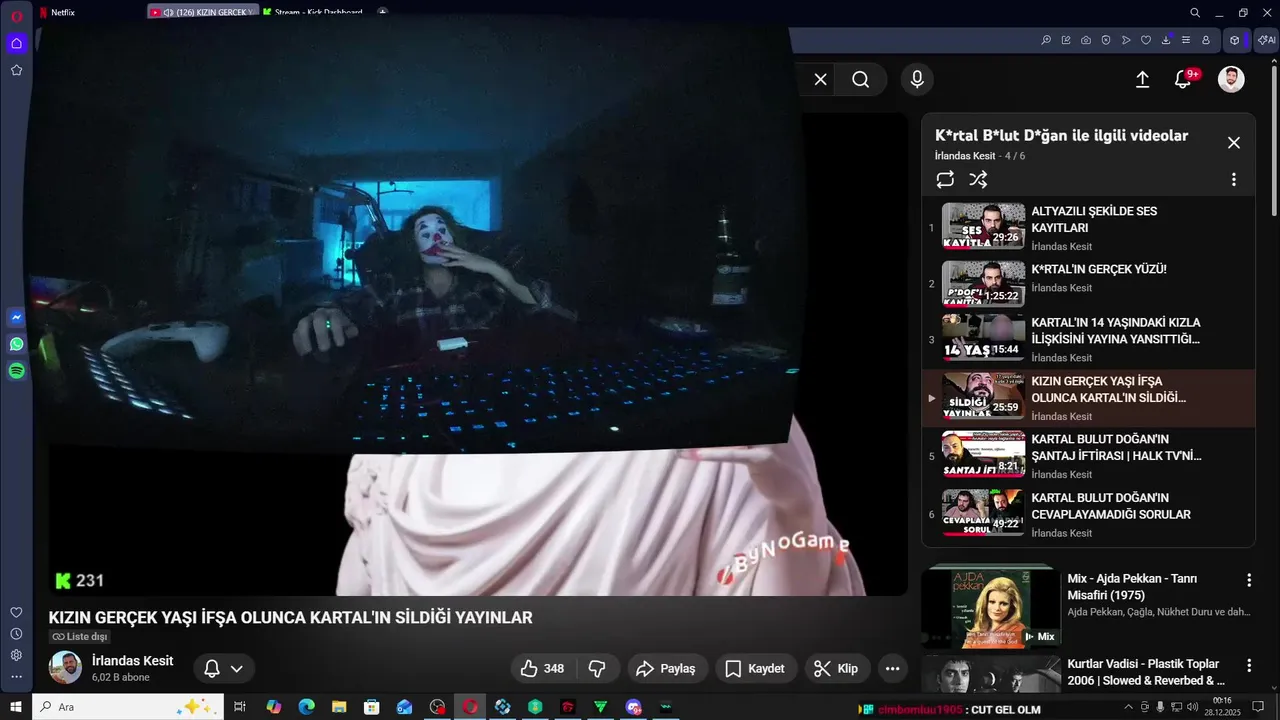Search tabs using title bar magnifier
Screen dimensions: 1280x720
point(1195,13)
